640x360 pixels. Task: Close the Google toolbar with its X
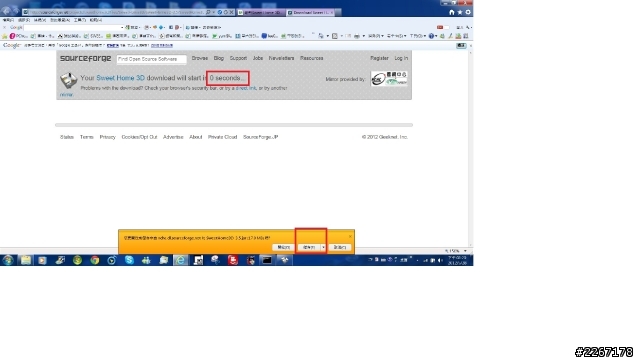(x=4, y=27)
